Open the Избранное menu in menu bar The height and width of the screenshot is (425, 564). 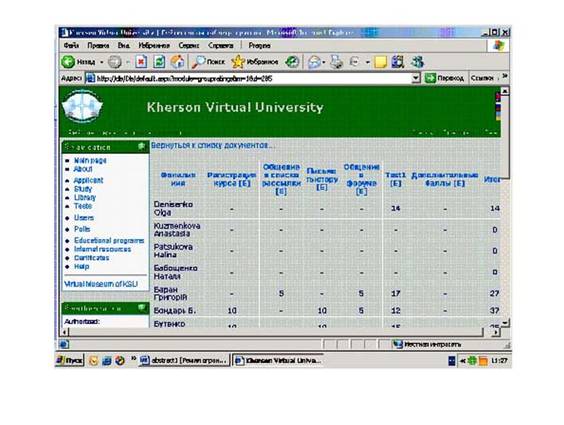click(154, 46)
